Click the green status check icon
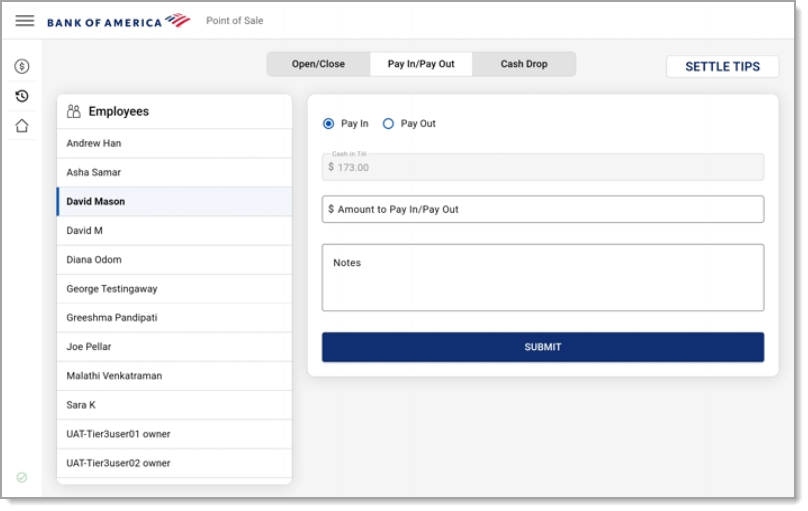The height and width of the screenshot is (511, 808). (x=22, y=478)
